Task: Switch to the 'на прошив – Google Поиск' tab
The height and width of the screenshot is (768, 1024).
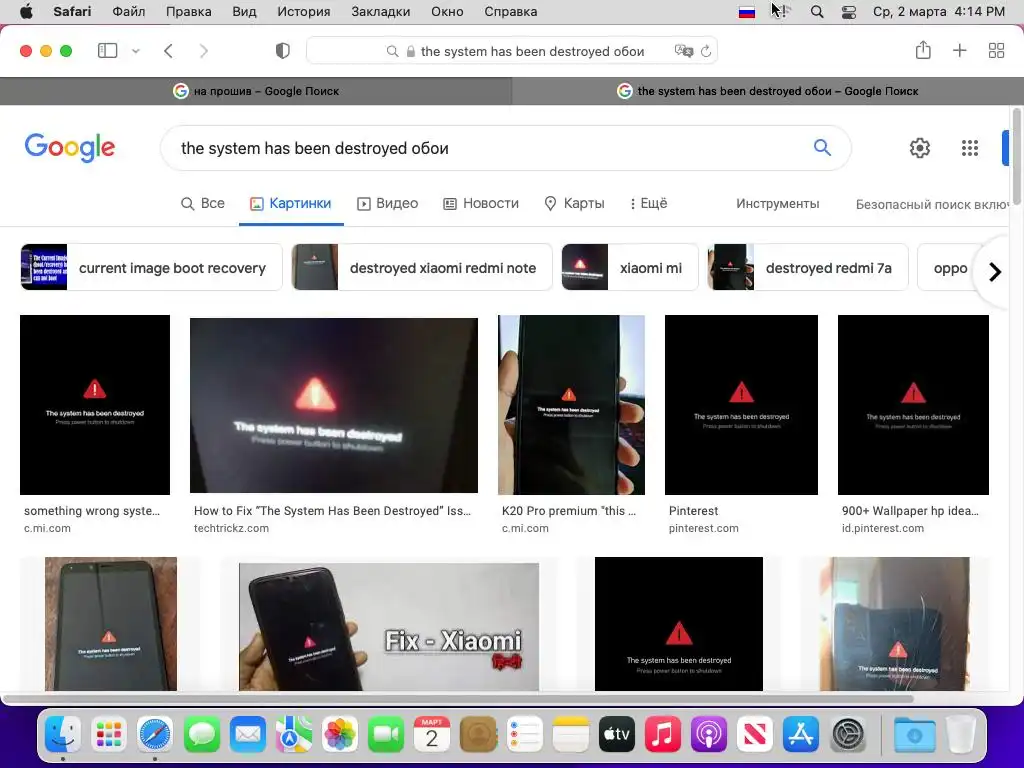Action: (x=256, y=91)
